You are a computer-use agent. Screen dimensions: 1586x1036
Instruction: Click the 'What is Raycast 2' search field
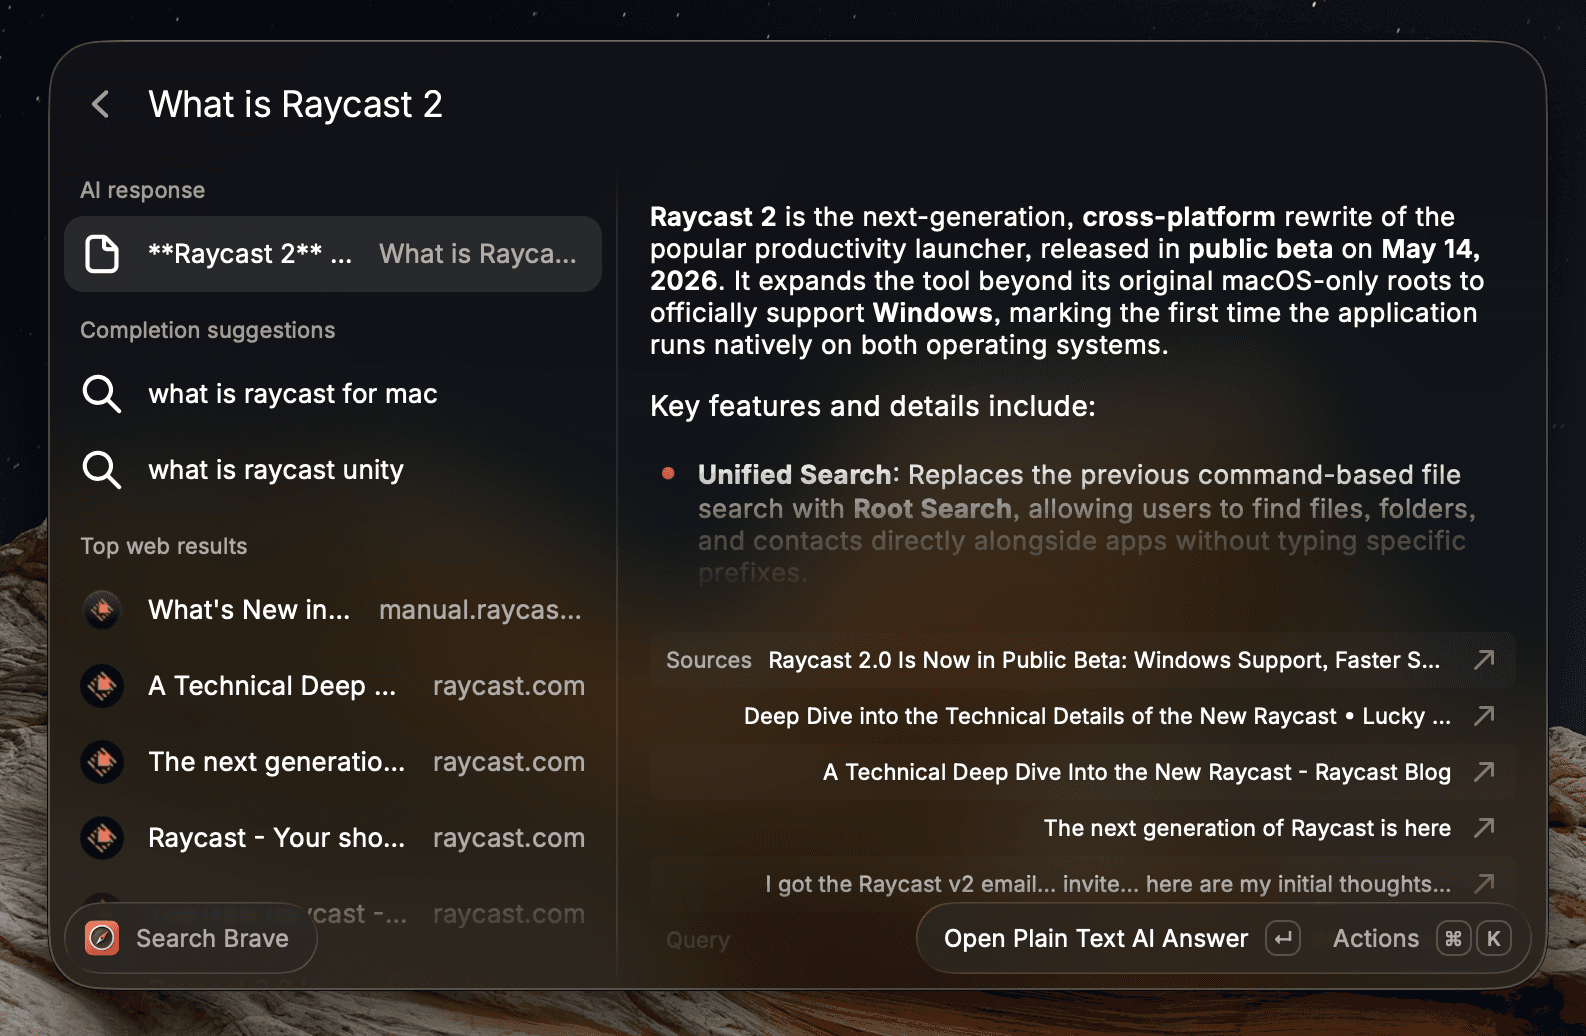point(296,104)
